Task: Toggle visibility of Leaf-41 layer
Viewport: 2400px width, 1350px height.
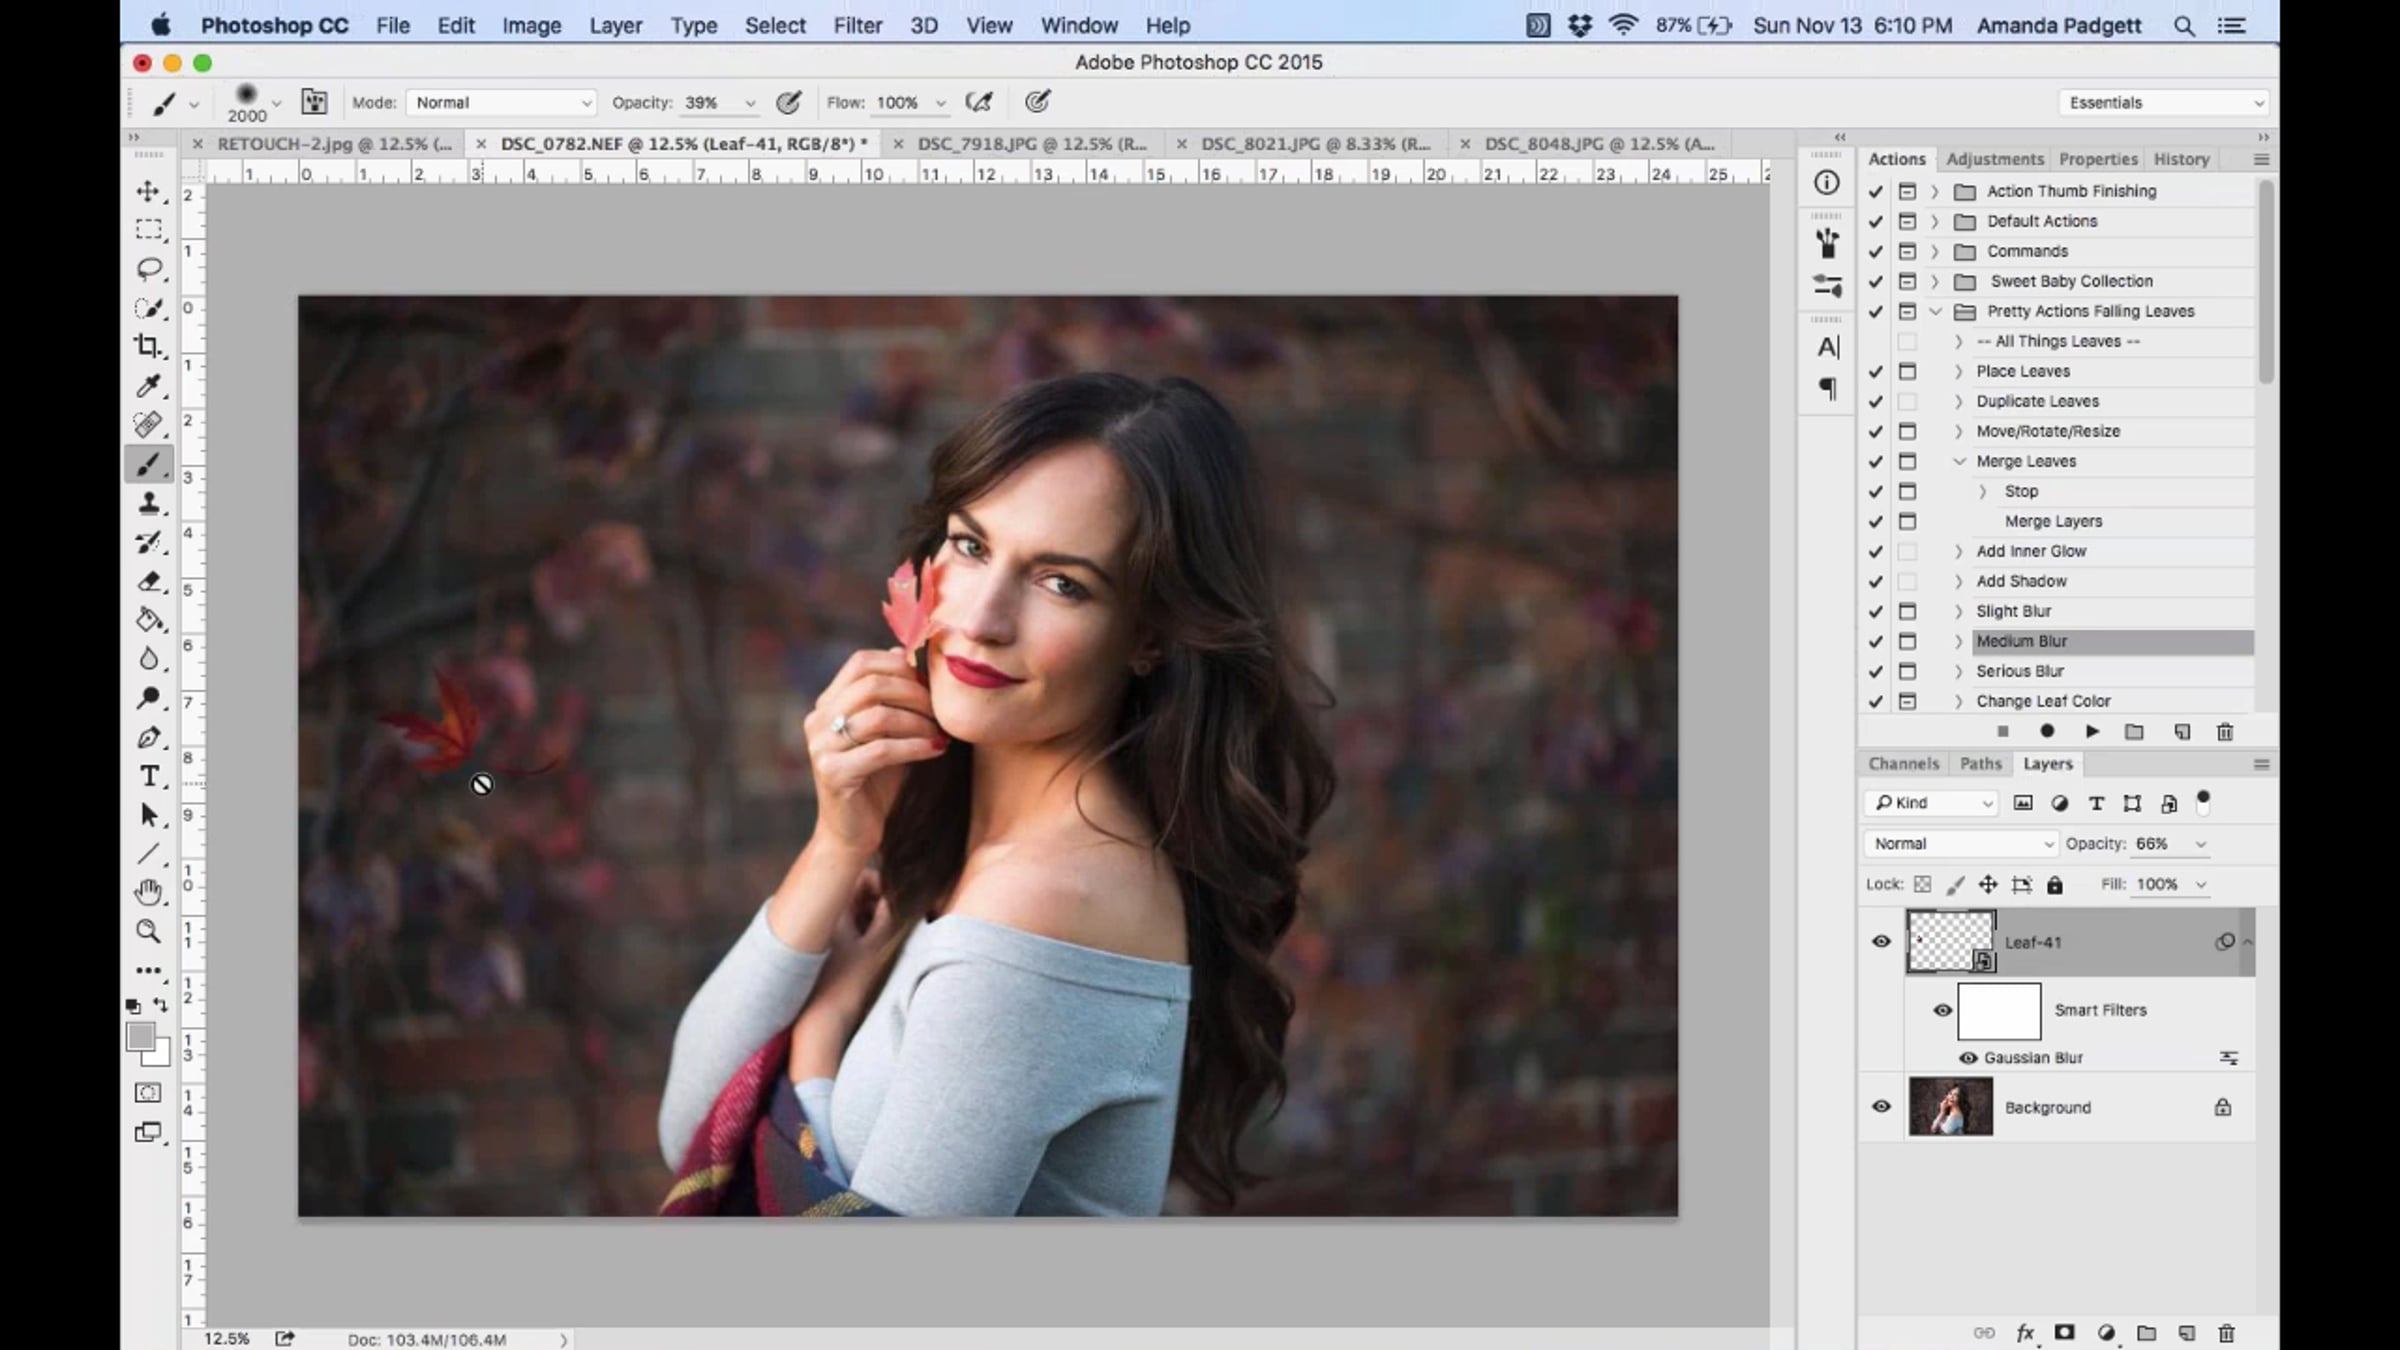Action: click(x=1881, y=941)
